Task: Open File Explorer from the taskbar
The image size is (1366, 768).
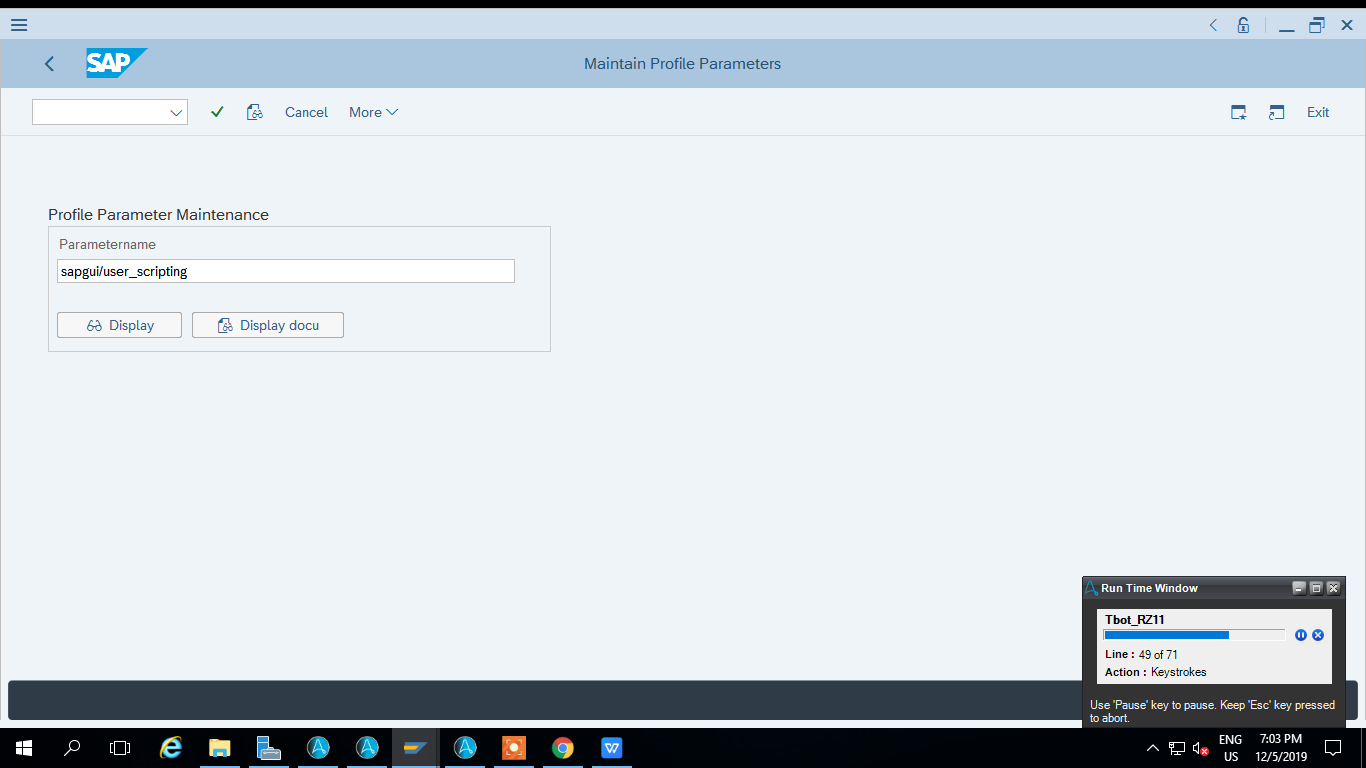Action: [x=220, y=748]
